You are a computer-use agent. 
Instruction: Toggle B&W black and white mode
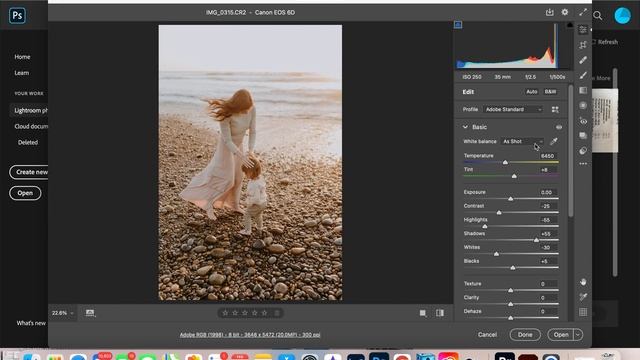pyautogui.click(x=550, y=92)
